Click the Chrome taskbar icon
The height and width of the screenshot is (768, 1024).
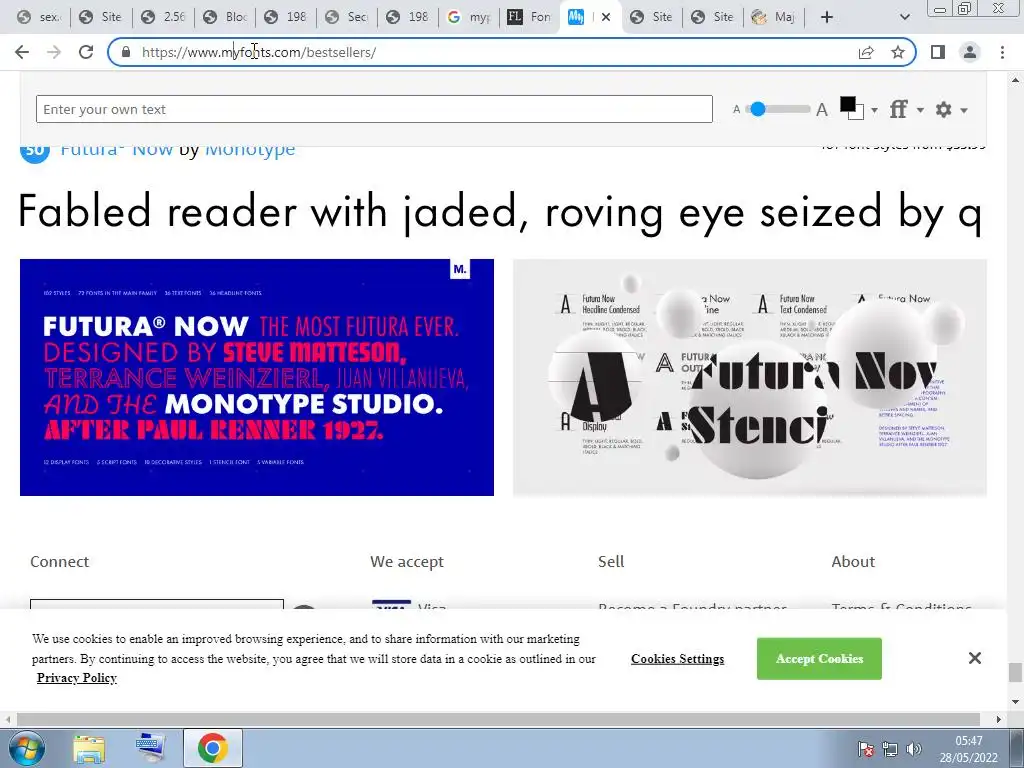[x=213, y=749]
